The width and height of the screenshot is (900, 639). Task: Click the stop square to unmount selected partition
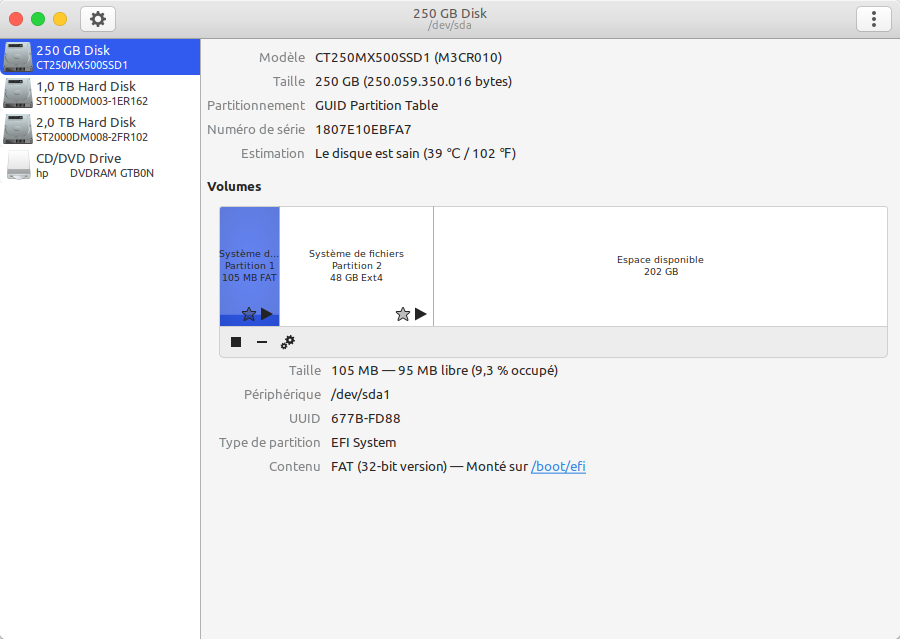(236, 342)
